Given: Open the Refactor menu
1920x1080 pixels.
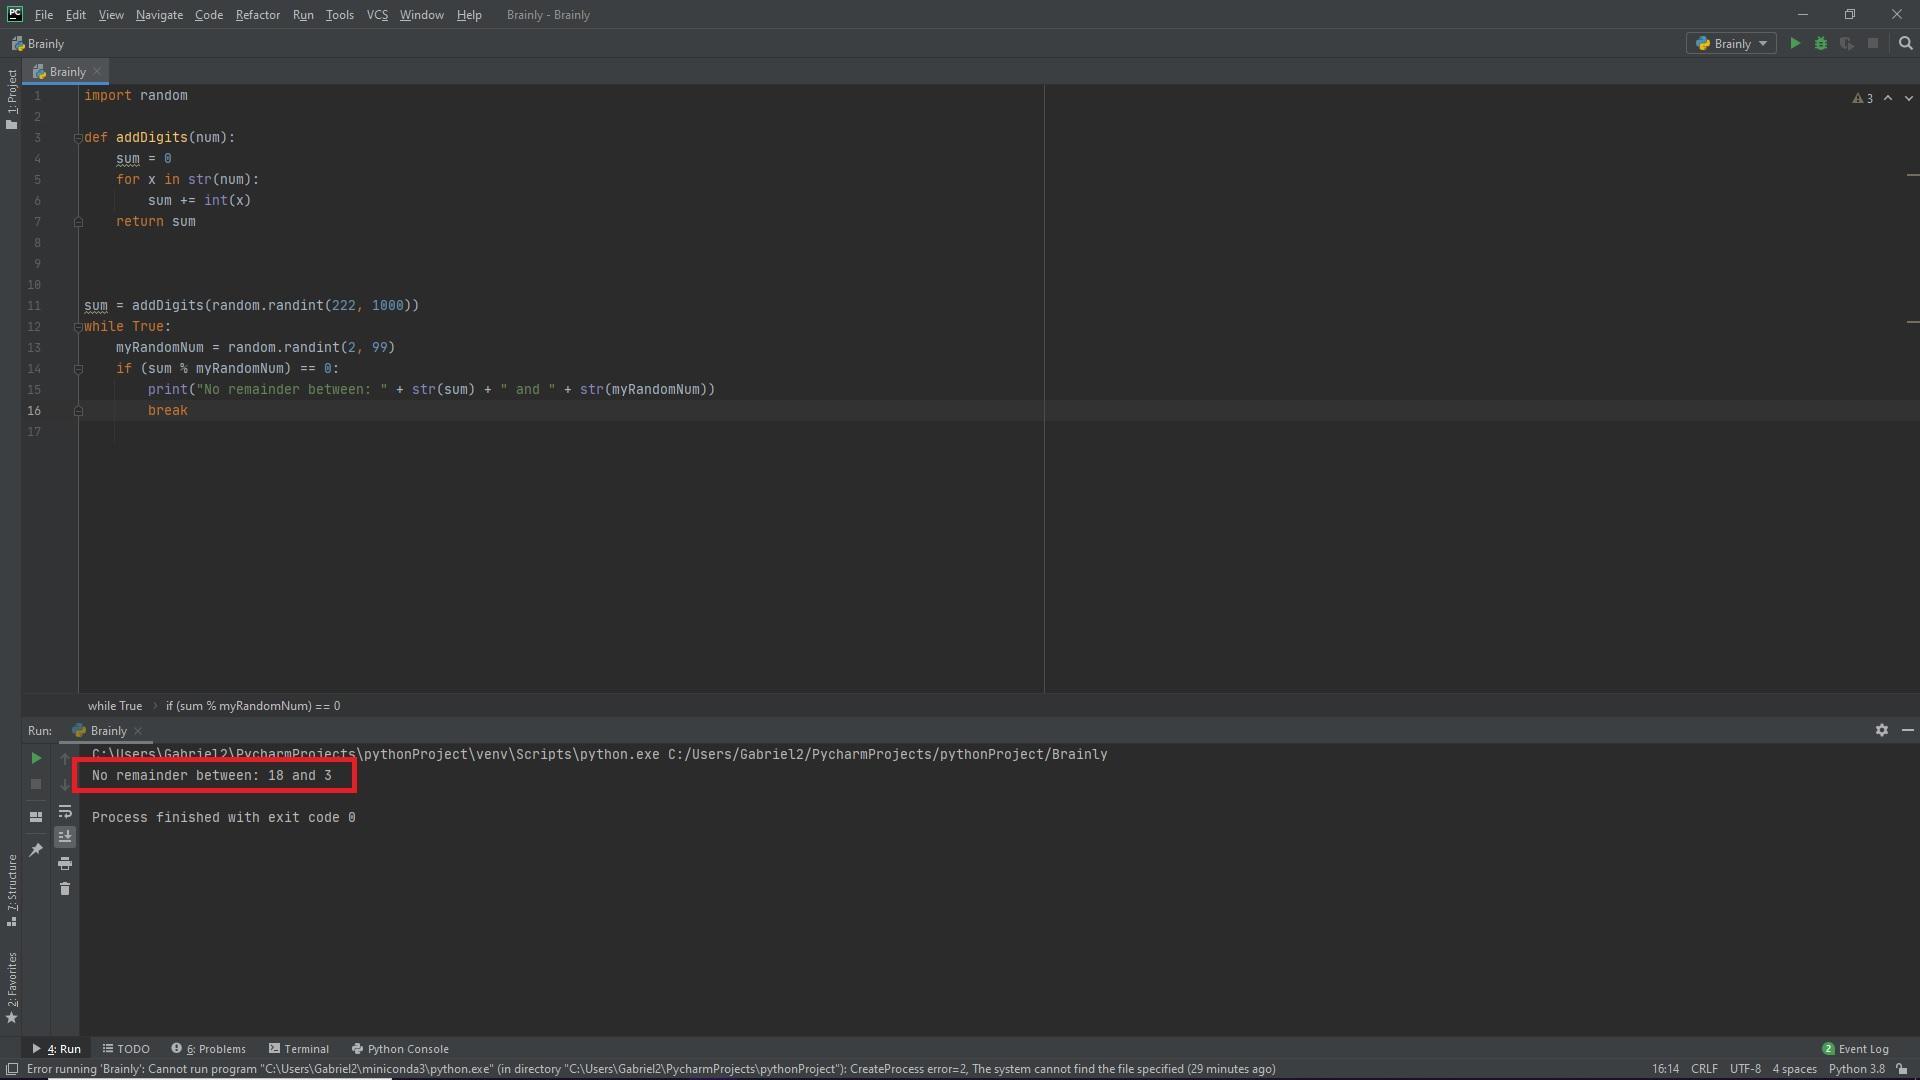Looking at the screenshot, I should [x=257, y=15].
